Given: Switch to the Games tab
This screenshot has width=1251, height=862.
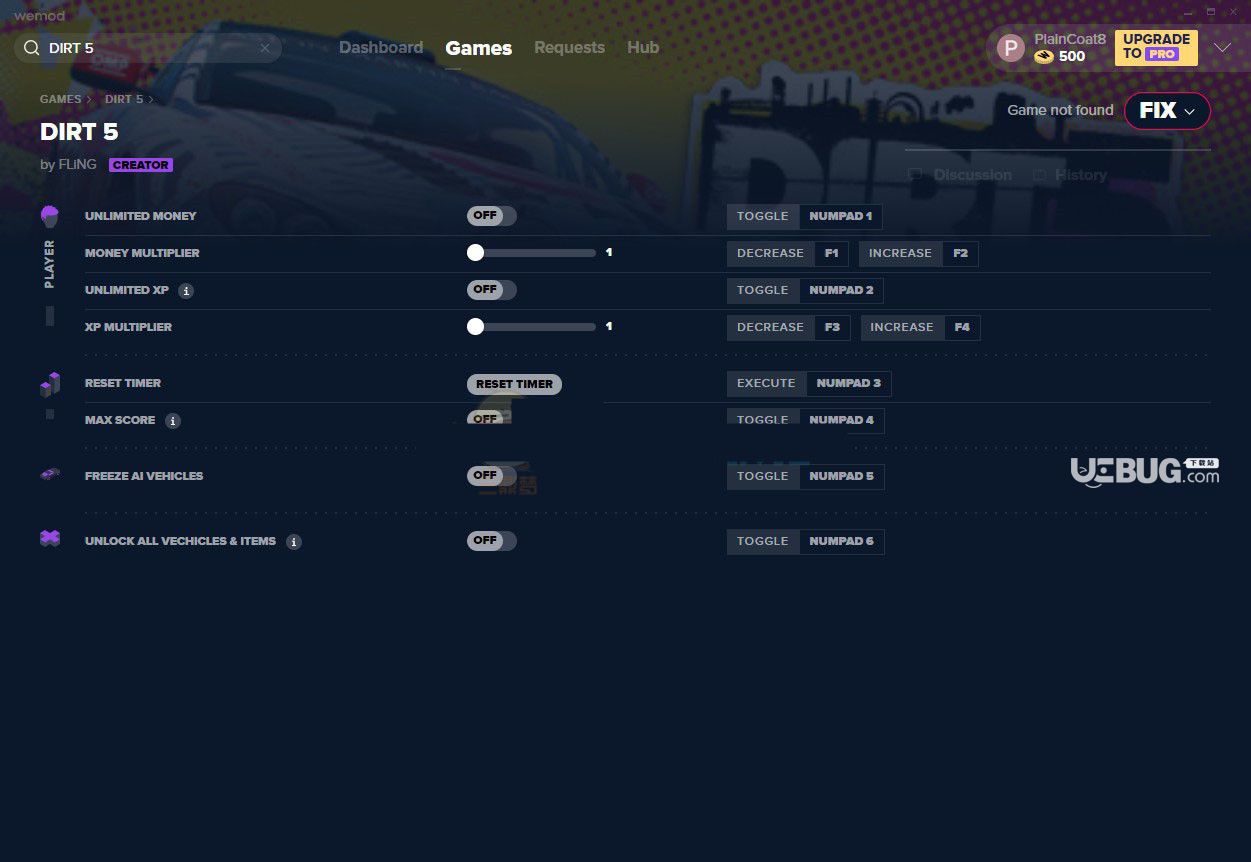Looking at the screenshot, I should tap(479, 48).
